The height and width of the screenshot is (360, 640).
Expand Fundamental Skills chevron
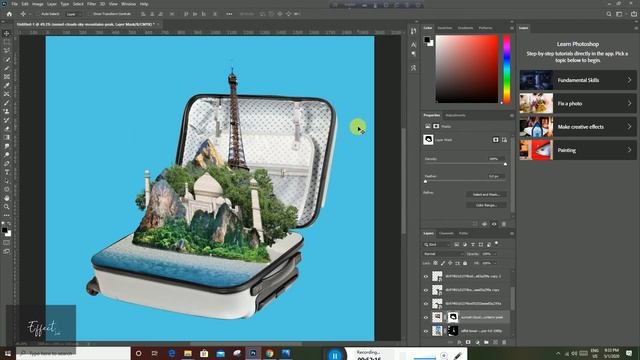tap(629, 80)
